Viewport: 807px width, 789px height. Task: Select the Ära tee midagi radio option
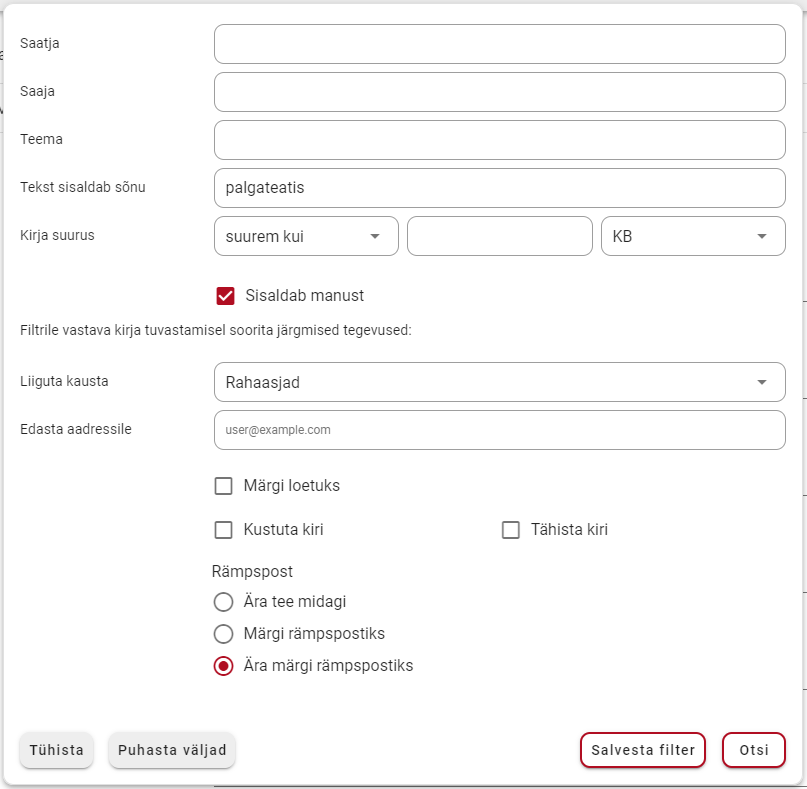tap(223, 602)
